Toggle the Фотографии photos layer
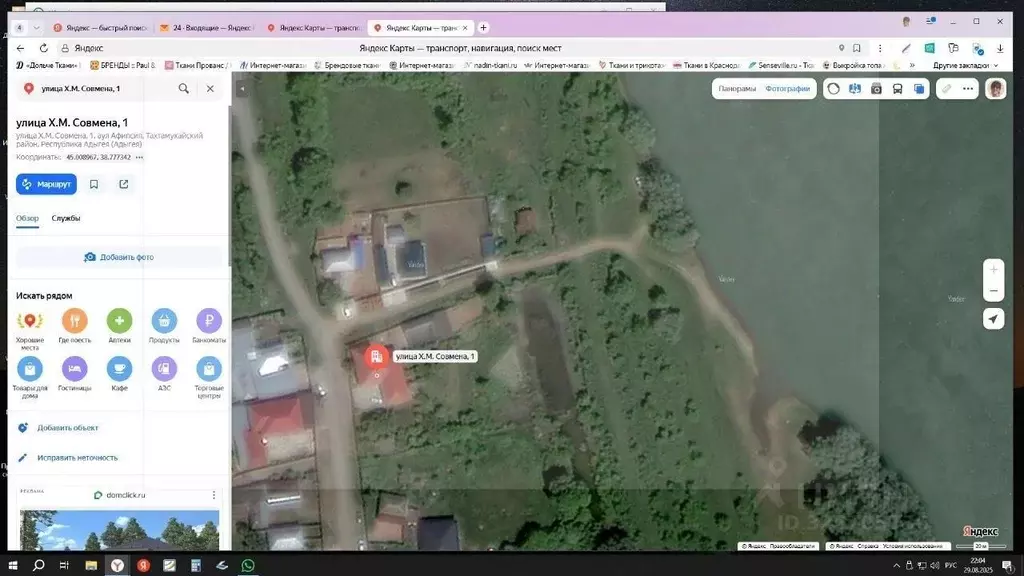 (x=788, y=89)
